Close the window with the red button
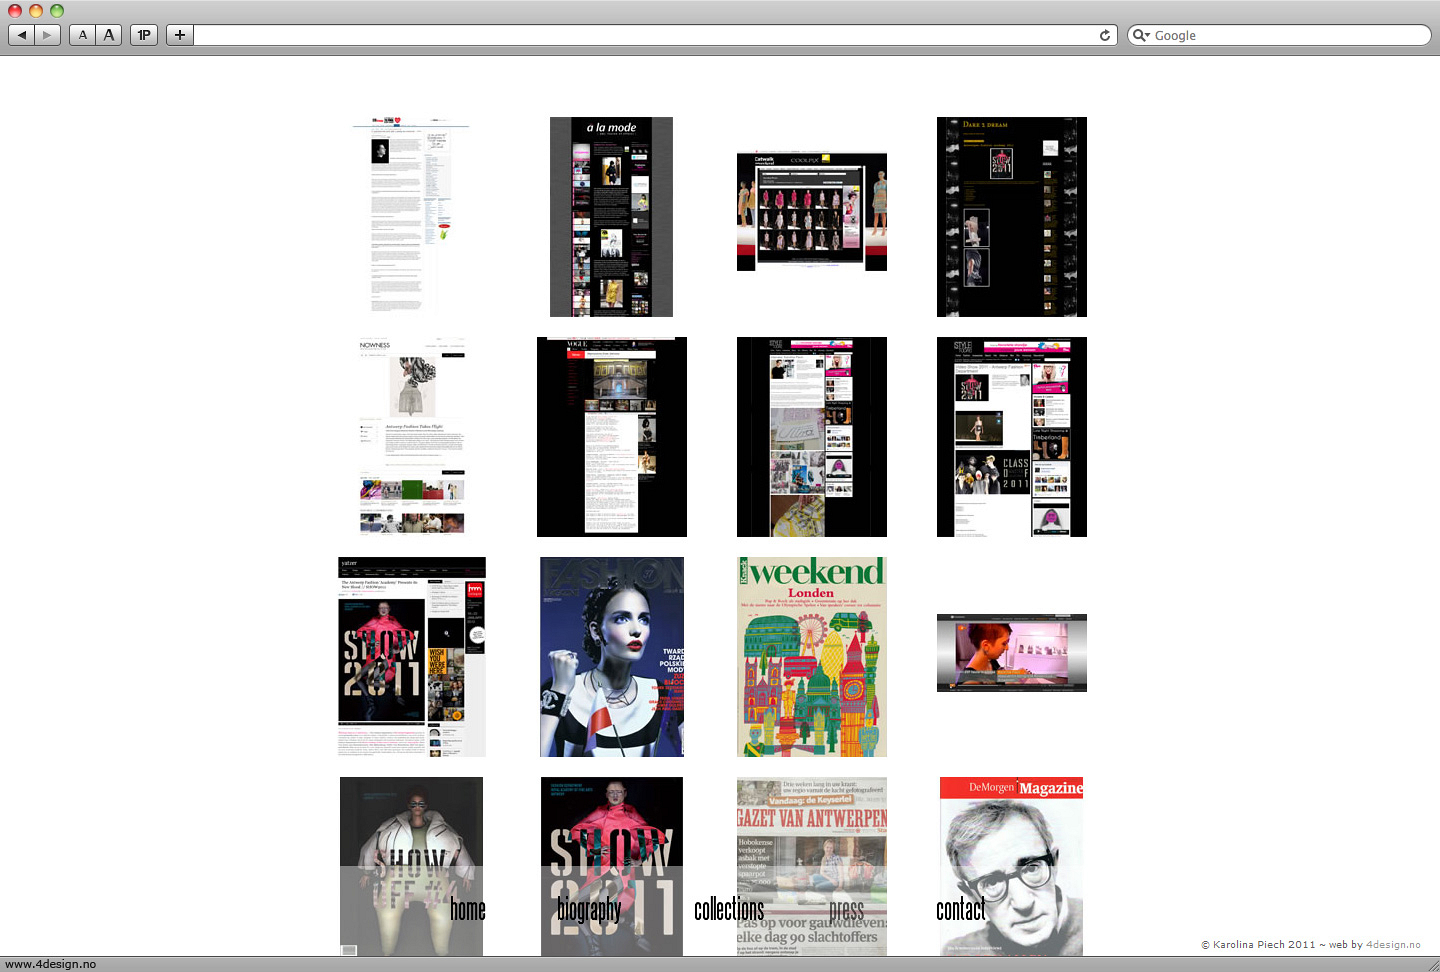This screenshot has height=972, width=1440. click(14, 10)
